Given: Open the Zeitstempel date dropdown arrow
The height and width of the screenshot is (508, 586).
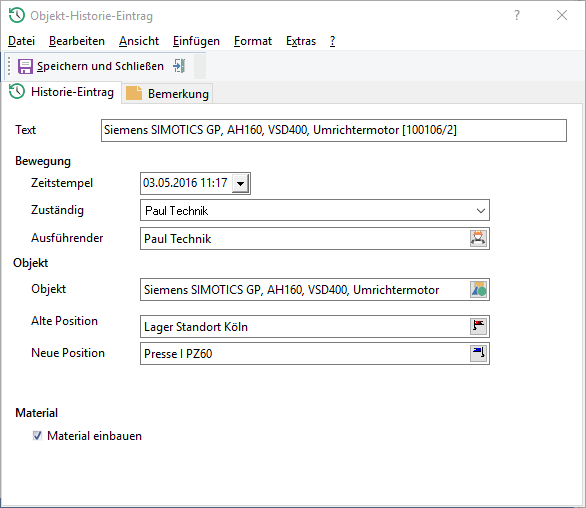Looking at the screenshot, I should click(x=240, y=184).
